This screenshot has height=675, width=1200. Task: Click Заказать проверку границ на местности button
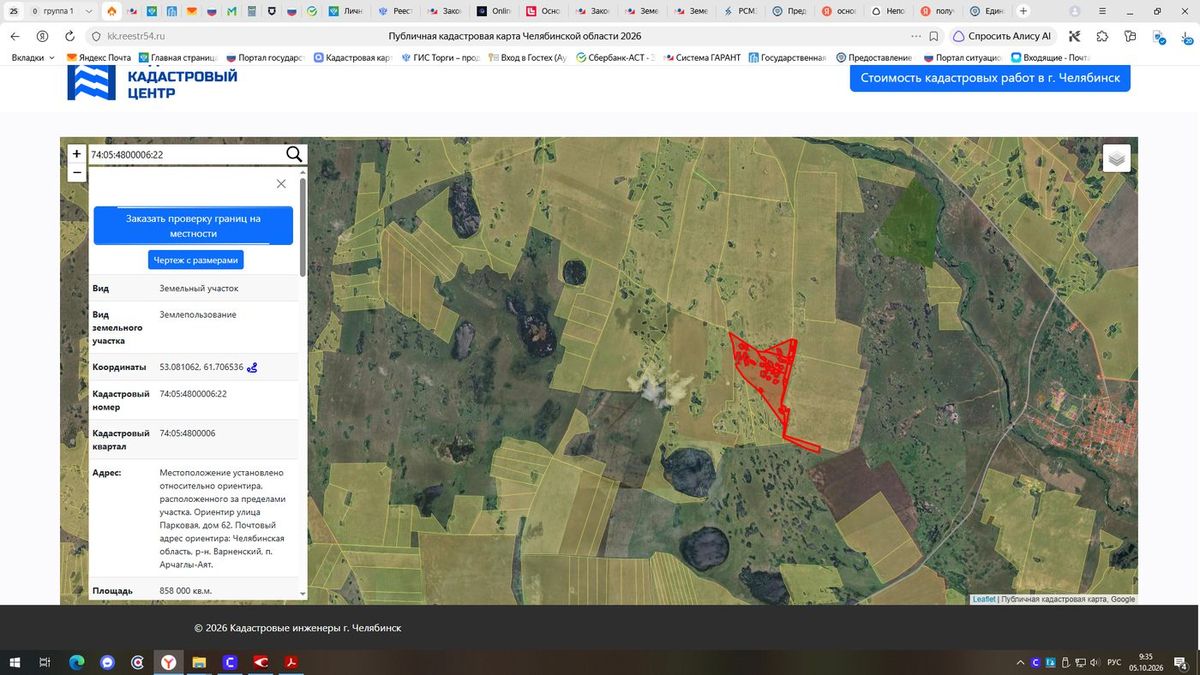pyautogui.click(x=193, y=226)
